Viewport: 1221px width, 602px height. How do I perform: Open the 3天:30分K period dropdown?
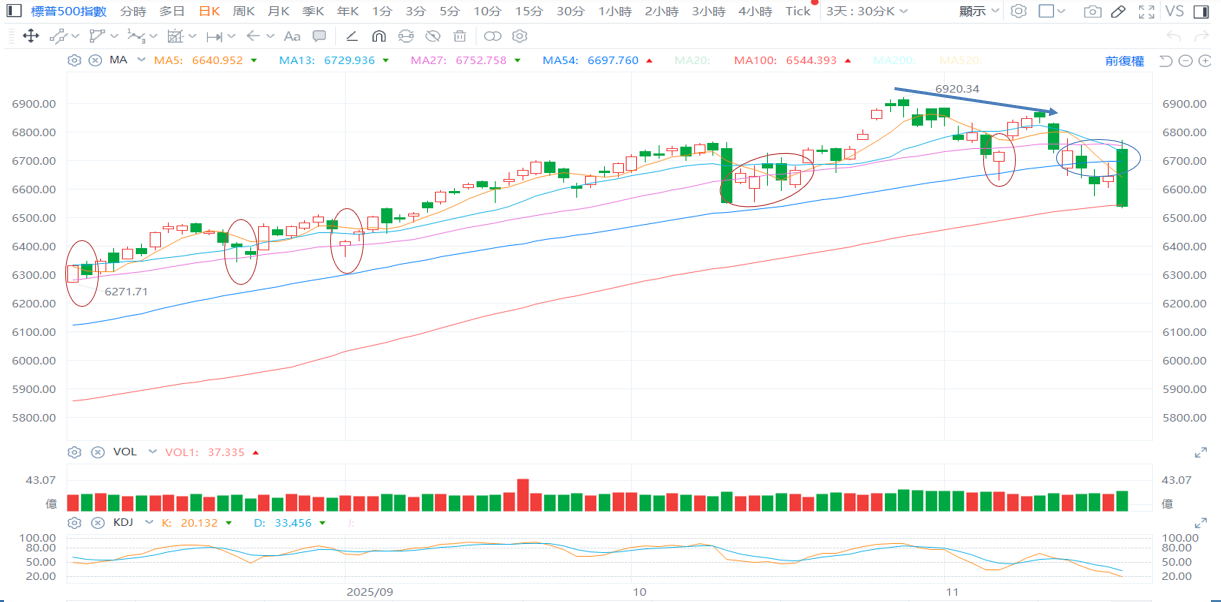tap(866, 11)
